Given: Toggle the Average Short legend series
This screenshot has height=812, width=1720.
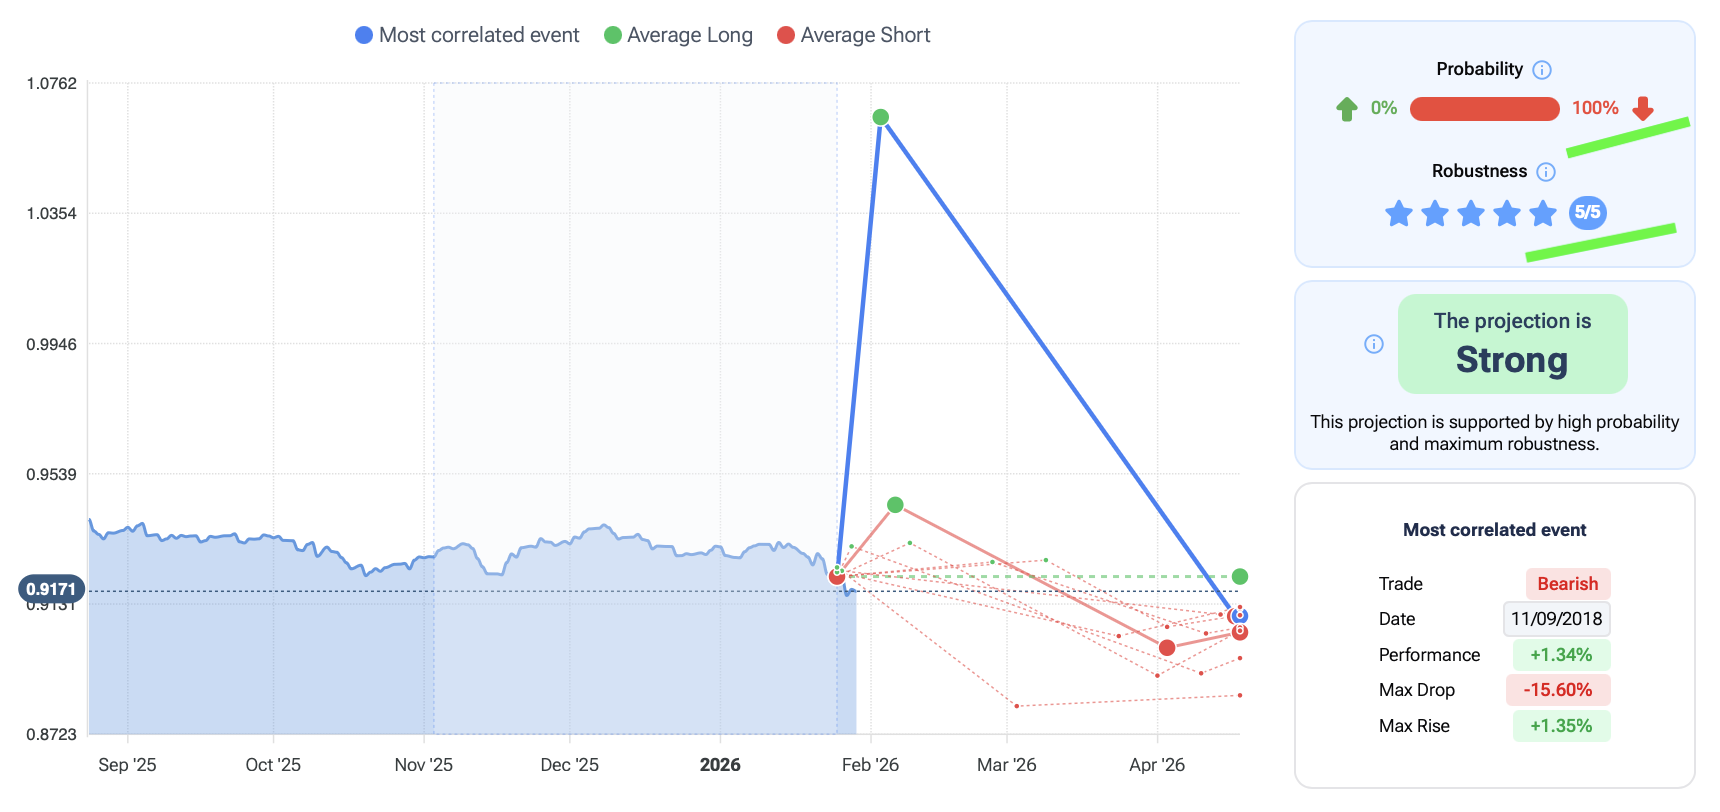Looking at the screenshot, I should 854,35.
